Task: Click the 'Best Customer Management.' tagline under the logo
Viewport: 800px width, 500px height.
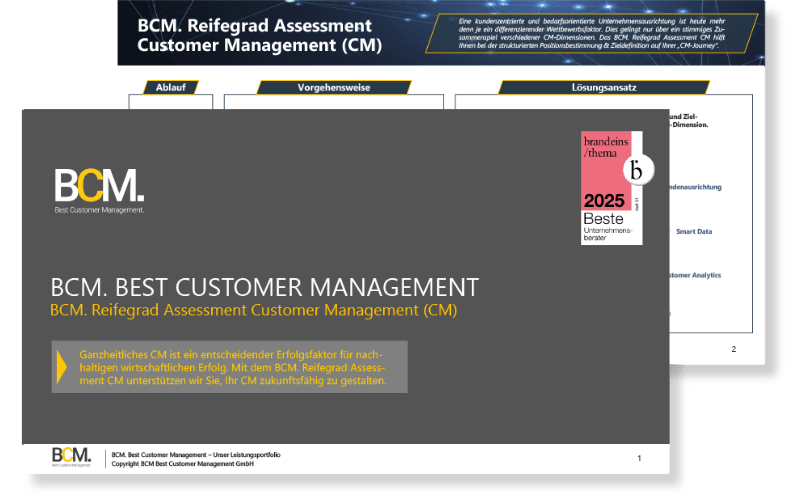Action: coord(99,210)
